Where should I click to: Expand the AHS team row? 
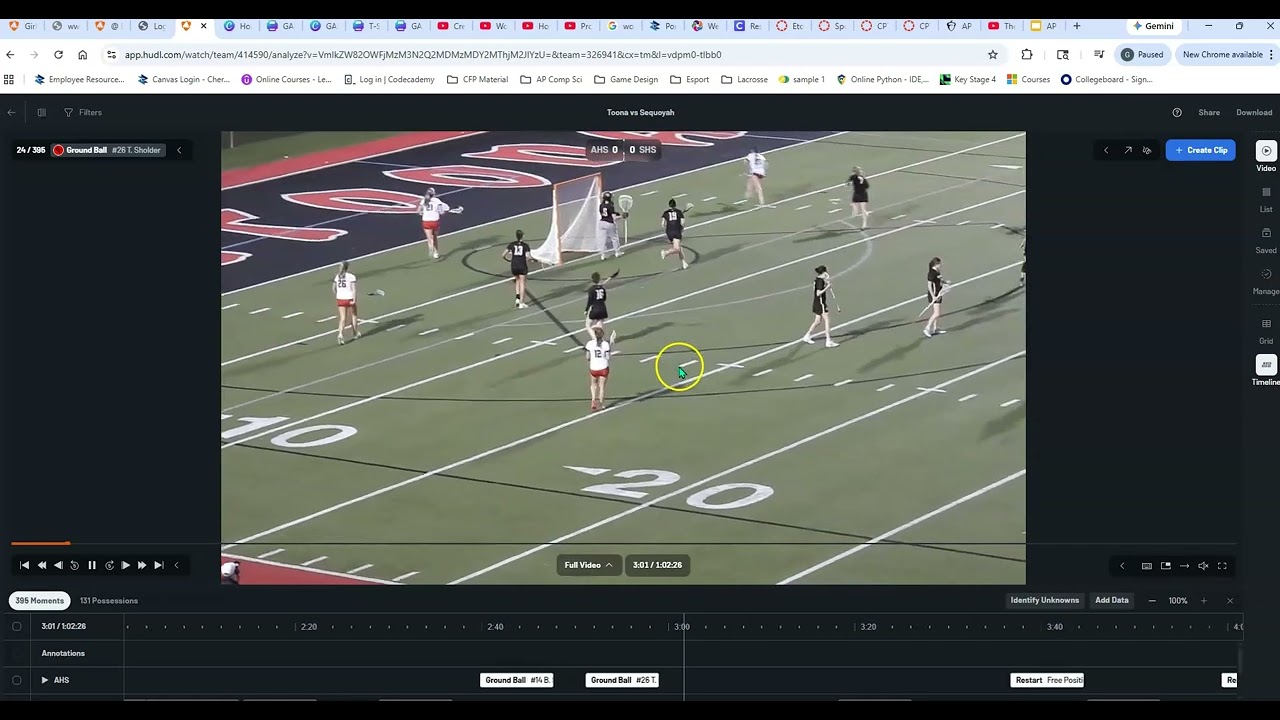point(44,680)
